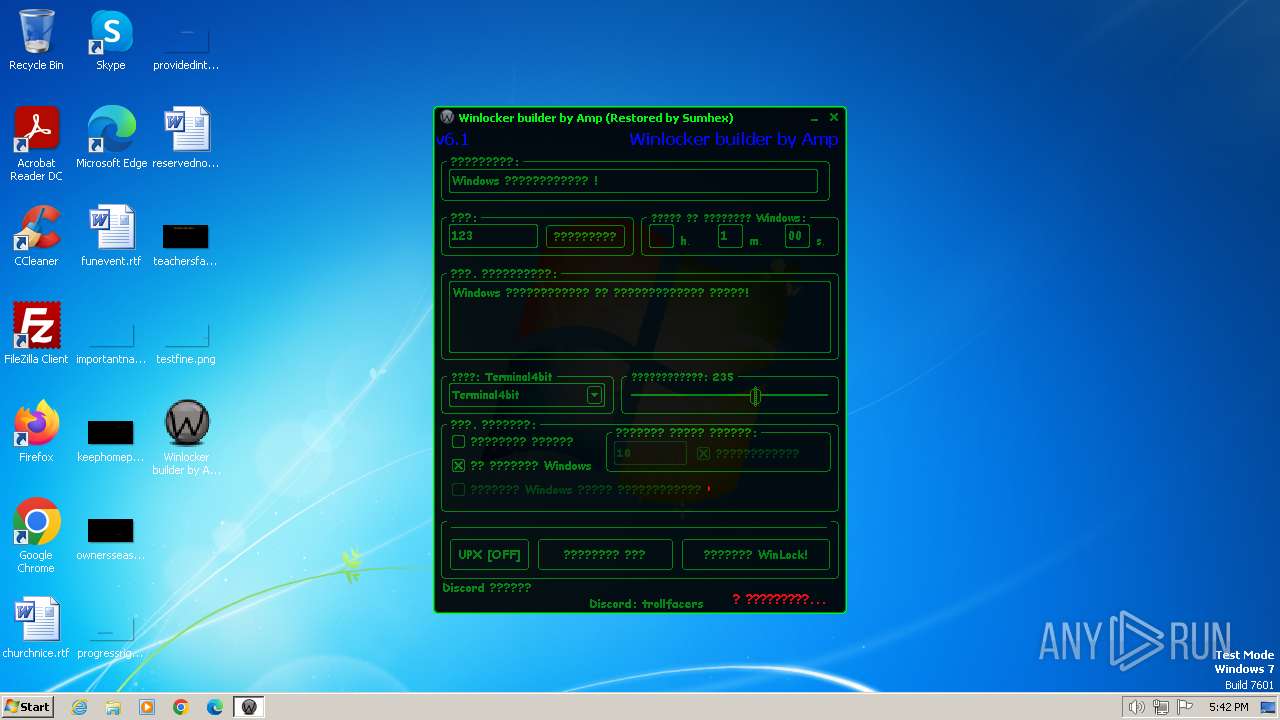This screenshot has width=1280, height=720.
Task: Select churchnice.rtf document icon
Action: [36, 628]
